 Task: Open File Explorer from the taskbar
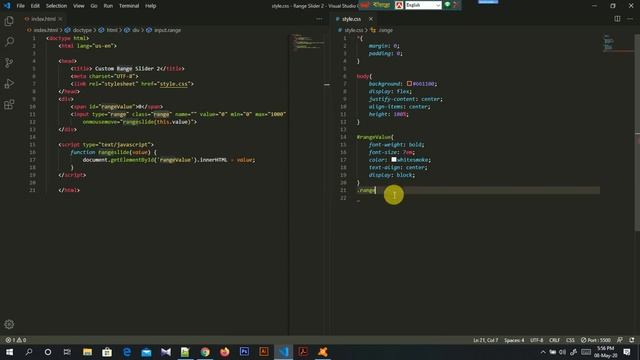87,352
